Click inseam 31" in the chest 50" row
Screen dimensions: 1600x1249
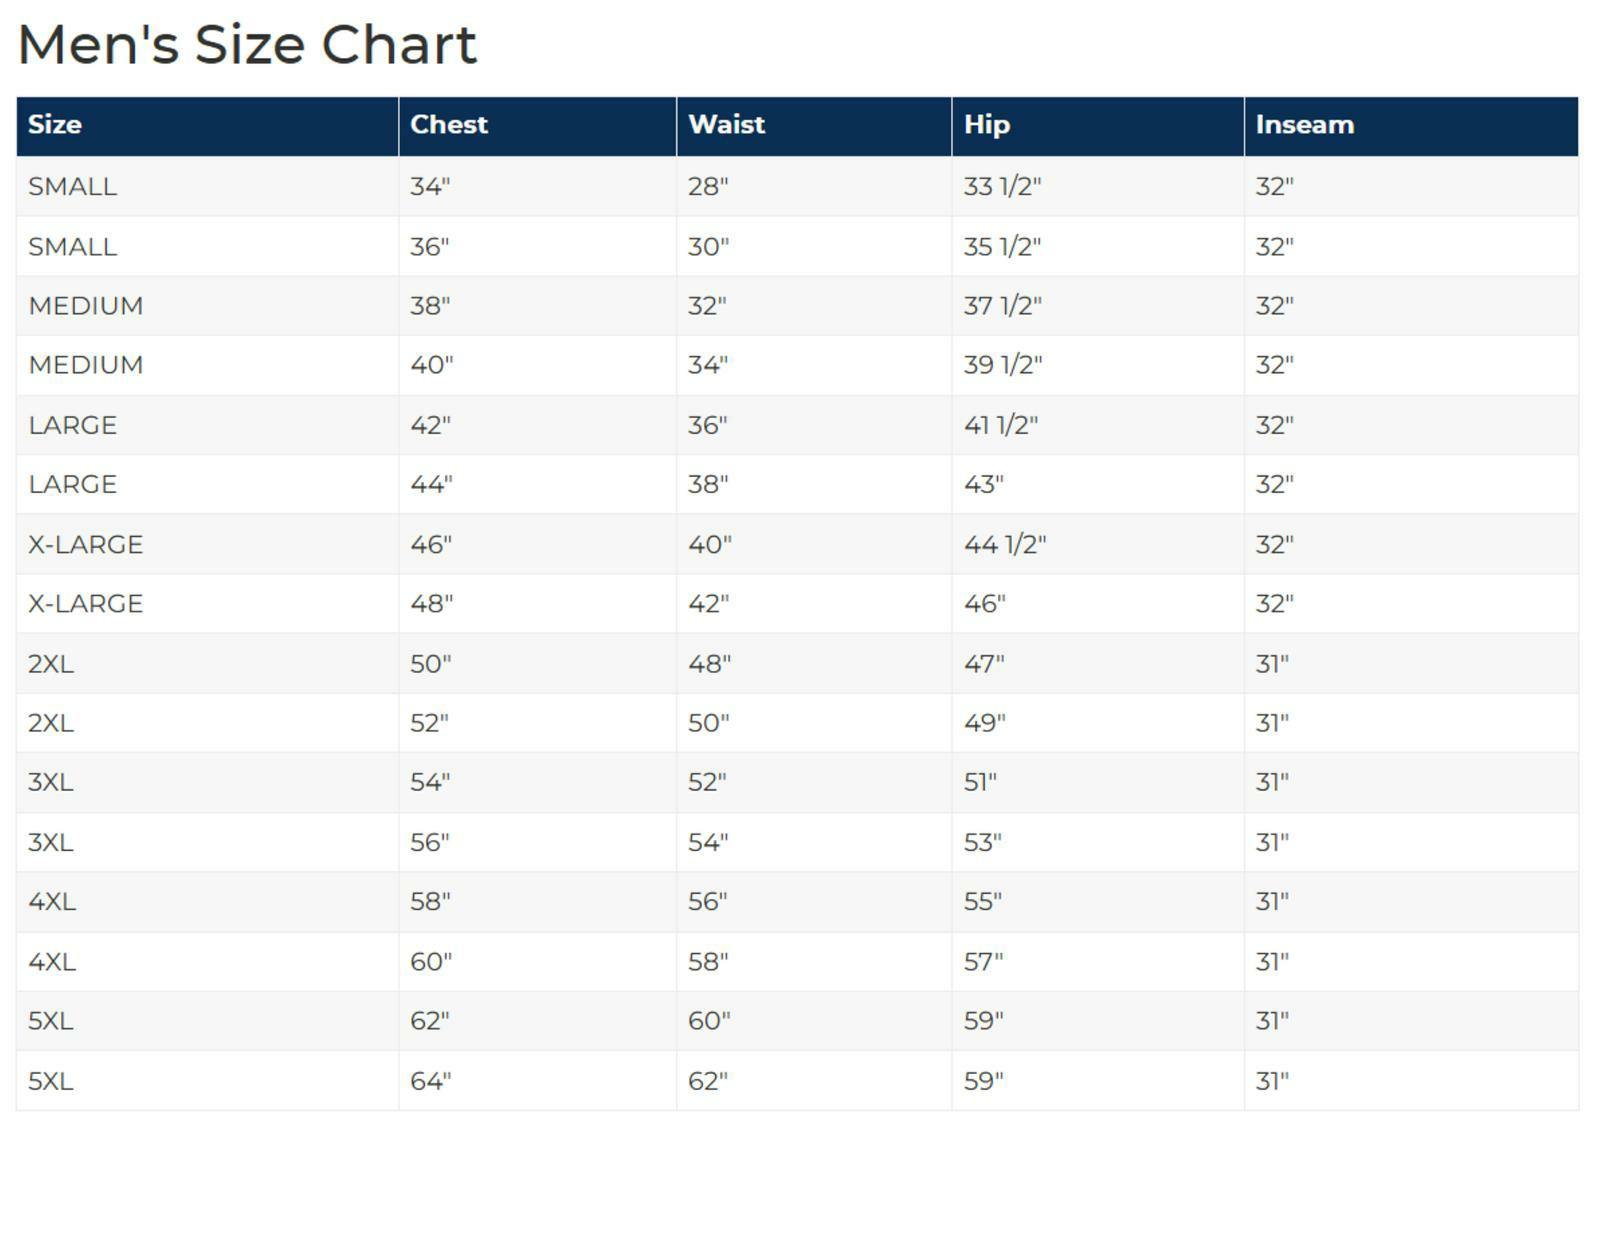pyautogui.click(x=1272, y=664)
